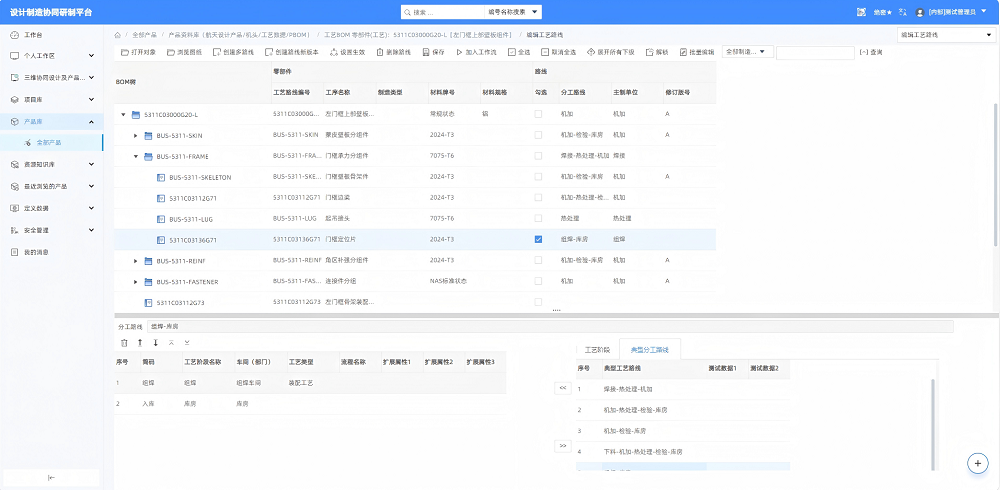This screenshot has height=490, width=1000.
Task: Check the checkbox for BUS-5311-REINF
Action: pos(538,260)
